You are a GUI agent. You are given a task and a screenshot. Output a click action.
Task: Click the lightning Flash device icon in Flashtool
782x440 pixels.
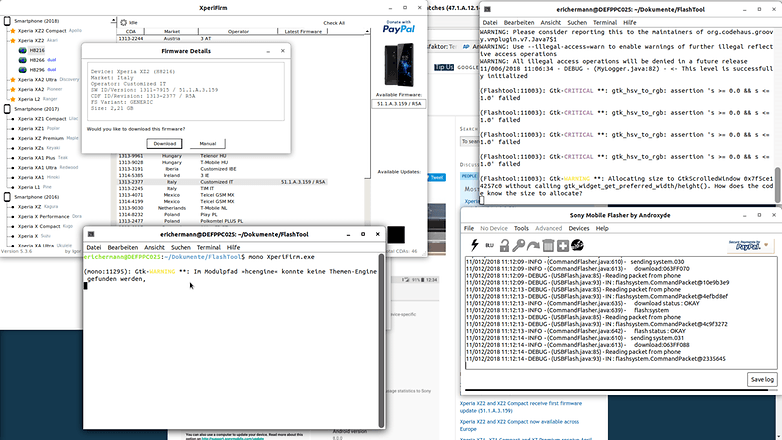point(475,245)
